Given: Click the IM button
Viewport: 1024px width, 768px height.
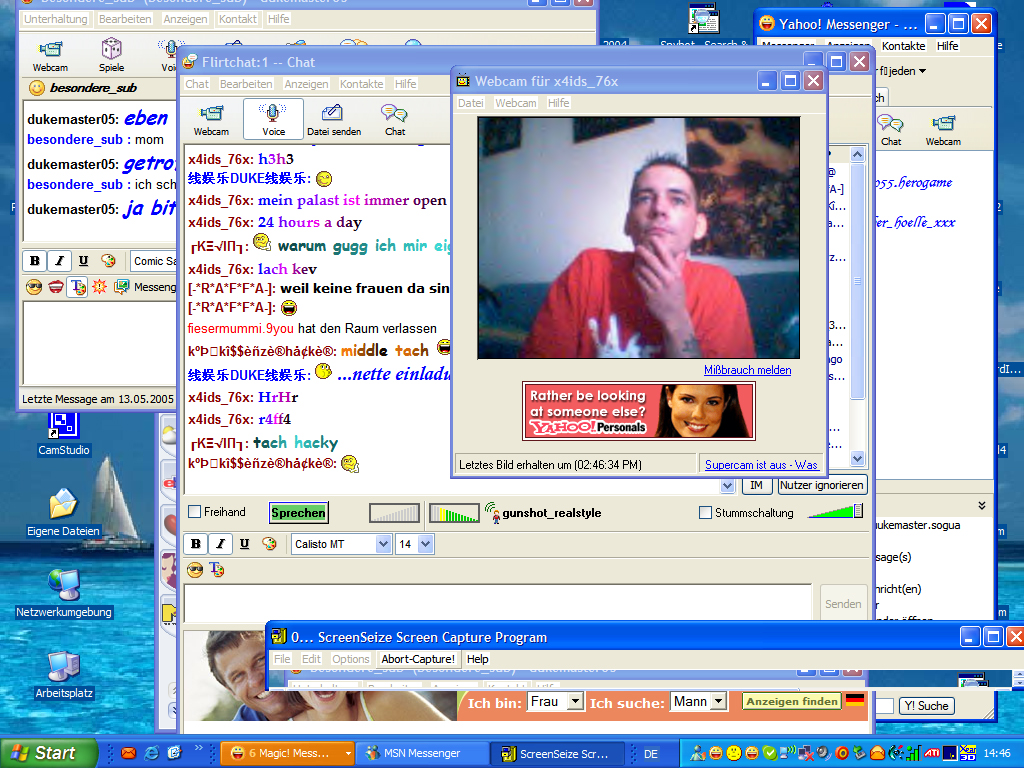Looking at the screenshot, I should click(756, 485).
